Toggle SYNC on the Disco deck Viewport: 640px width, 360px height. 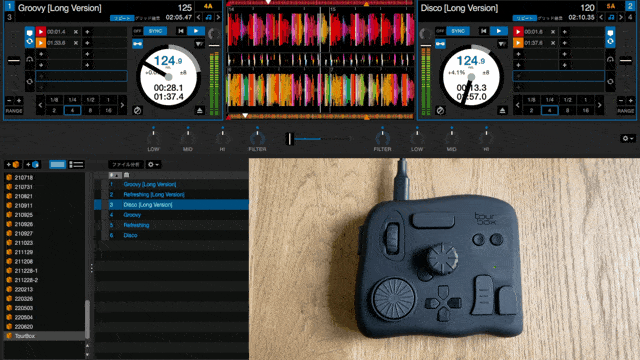[x=458, y=31]
